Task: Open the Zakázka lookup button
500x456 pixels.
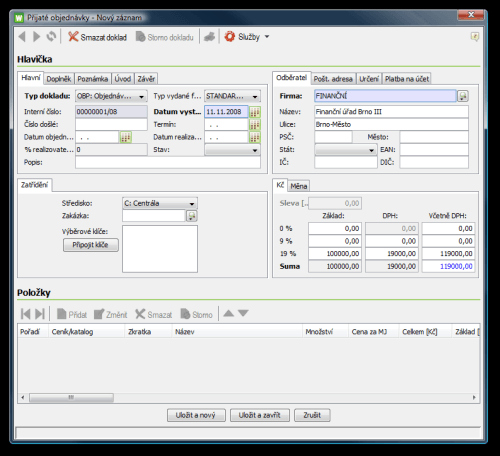Action: (x=192, y=216)
